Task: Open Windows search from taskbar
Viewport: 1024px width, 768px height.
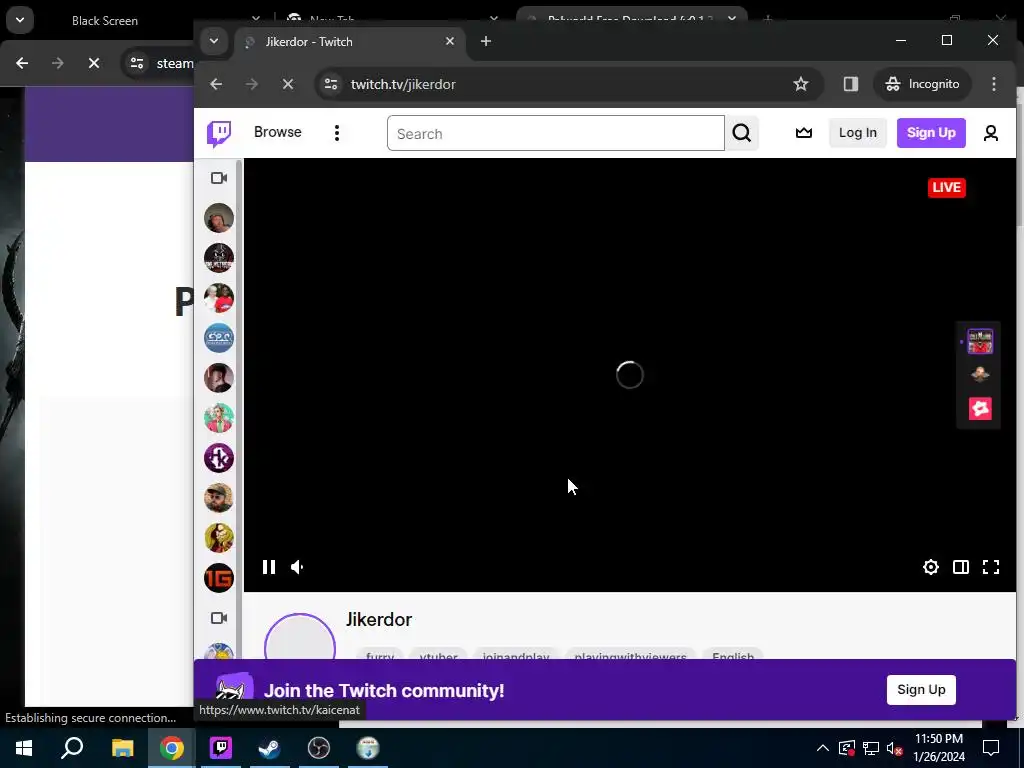Action: tap(72, 748)
